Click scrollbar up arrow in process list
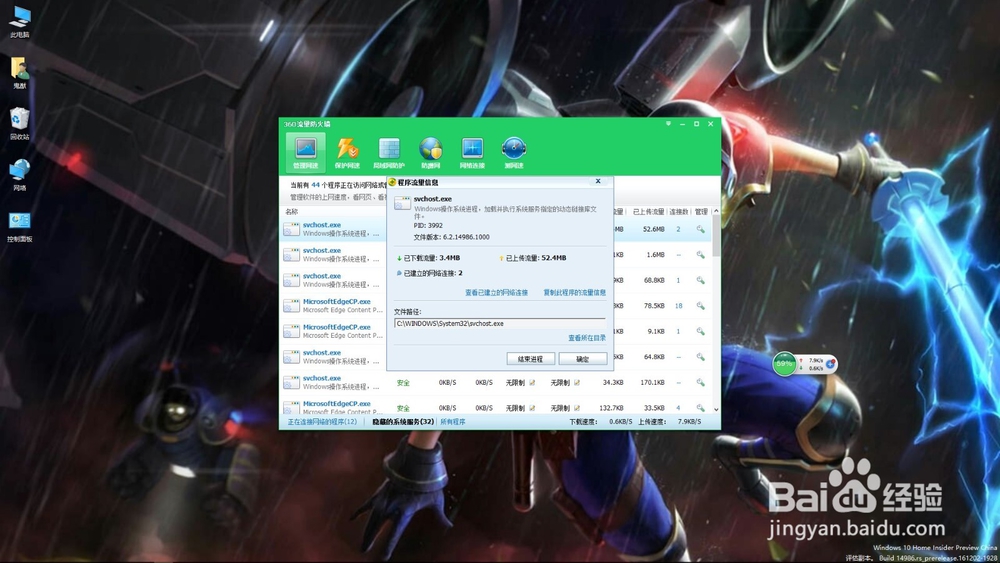This screenshot has width=1000, height=563. click(716, 211)
